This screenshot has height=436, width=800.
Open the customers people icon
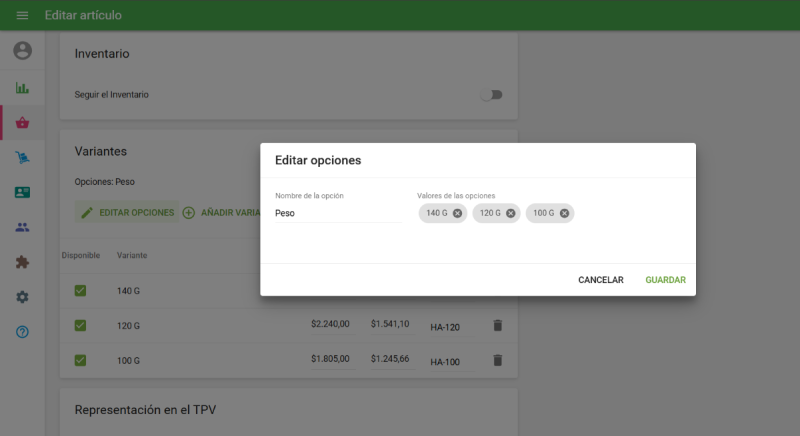point(22,227)
